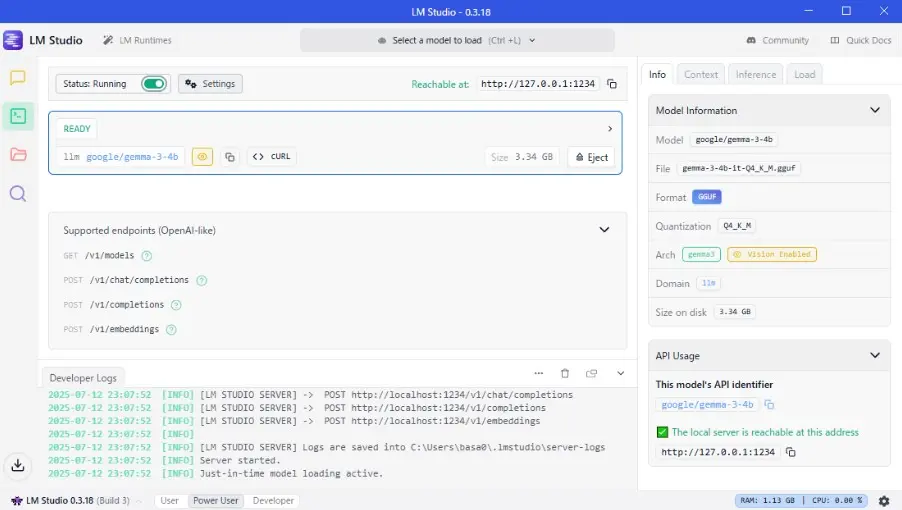Viewport: 902px width, 510px height.
Task: Collapse Supported endpoints section
Action: click(x=604, y=230)
